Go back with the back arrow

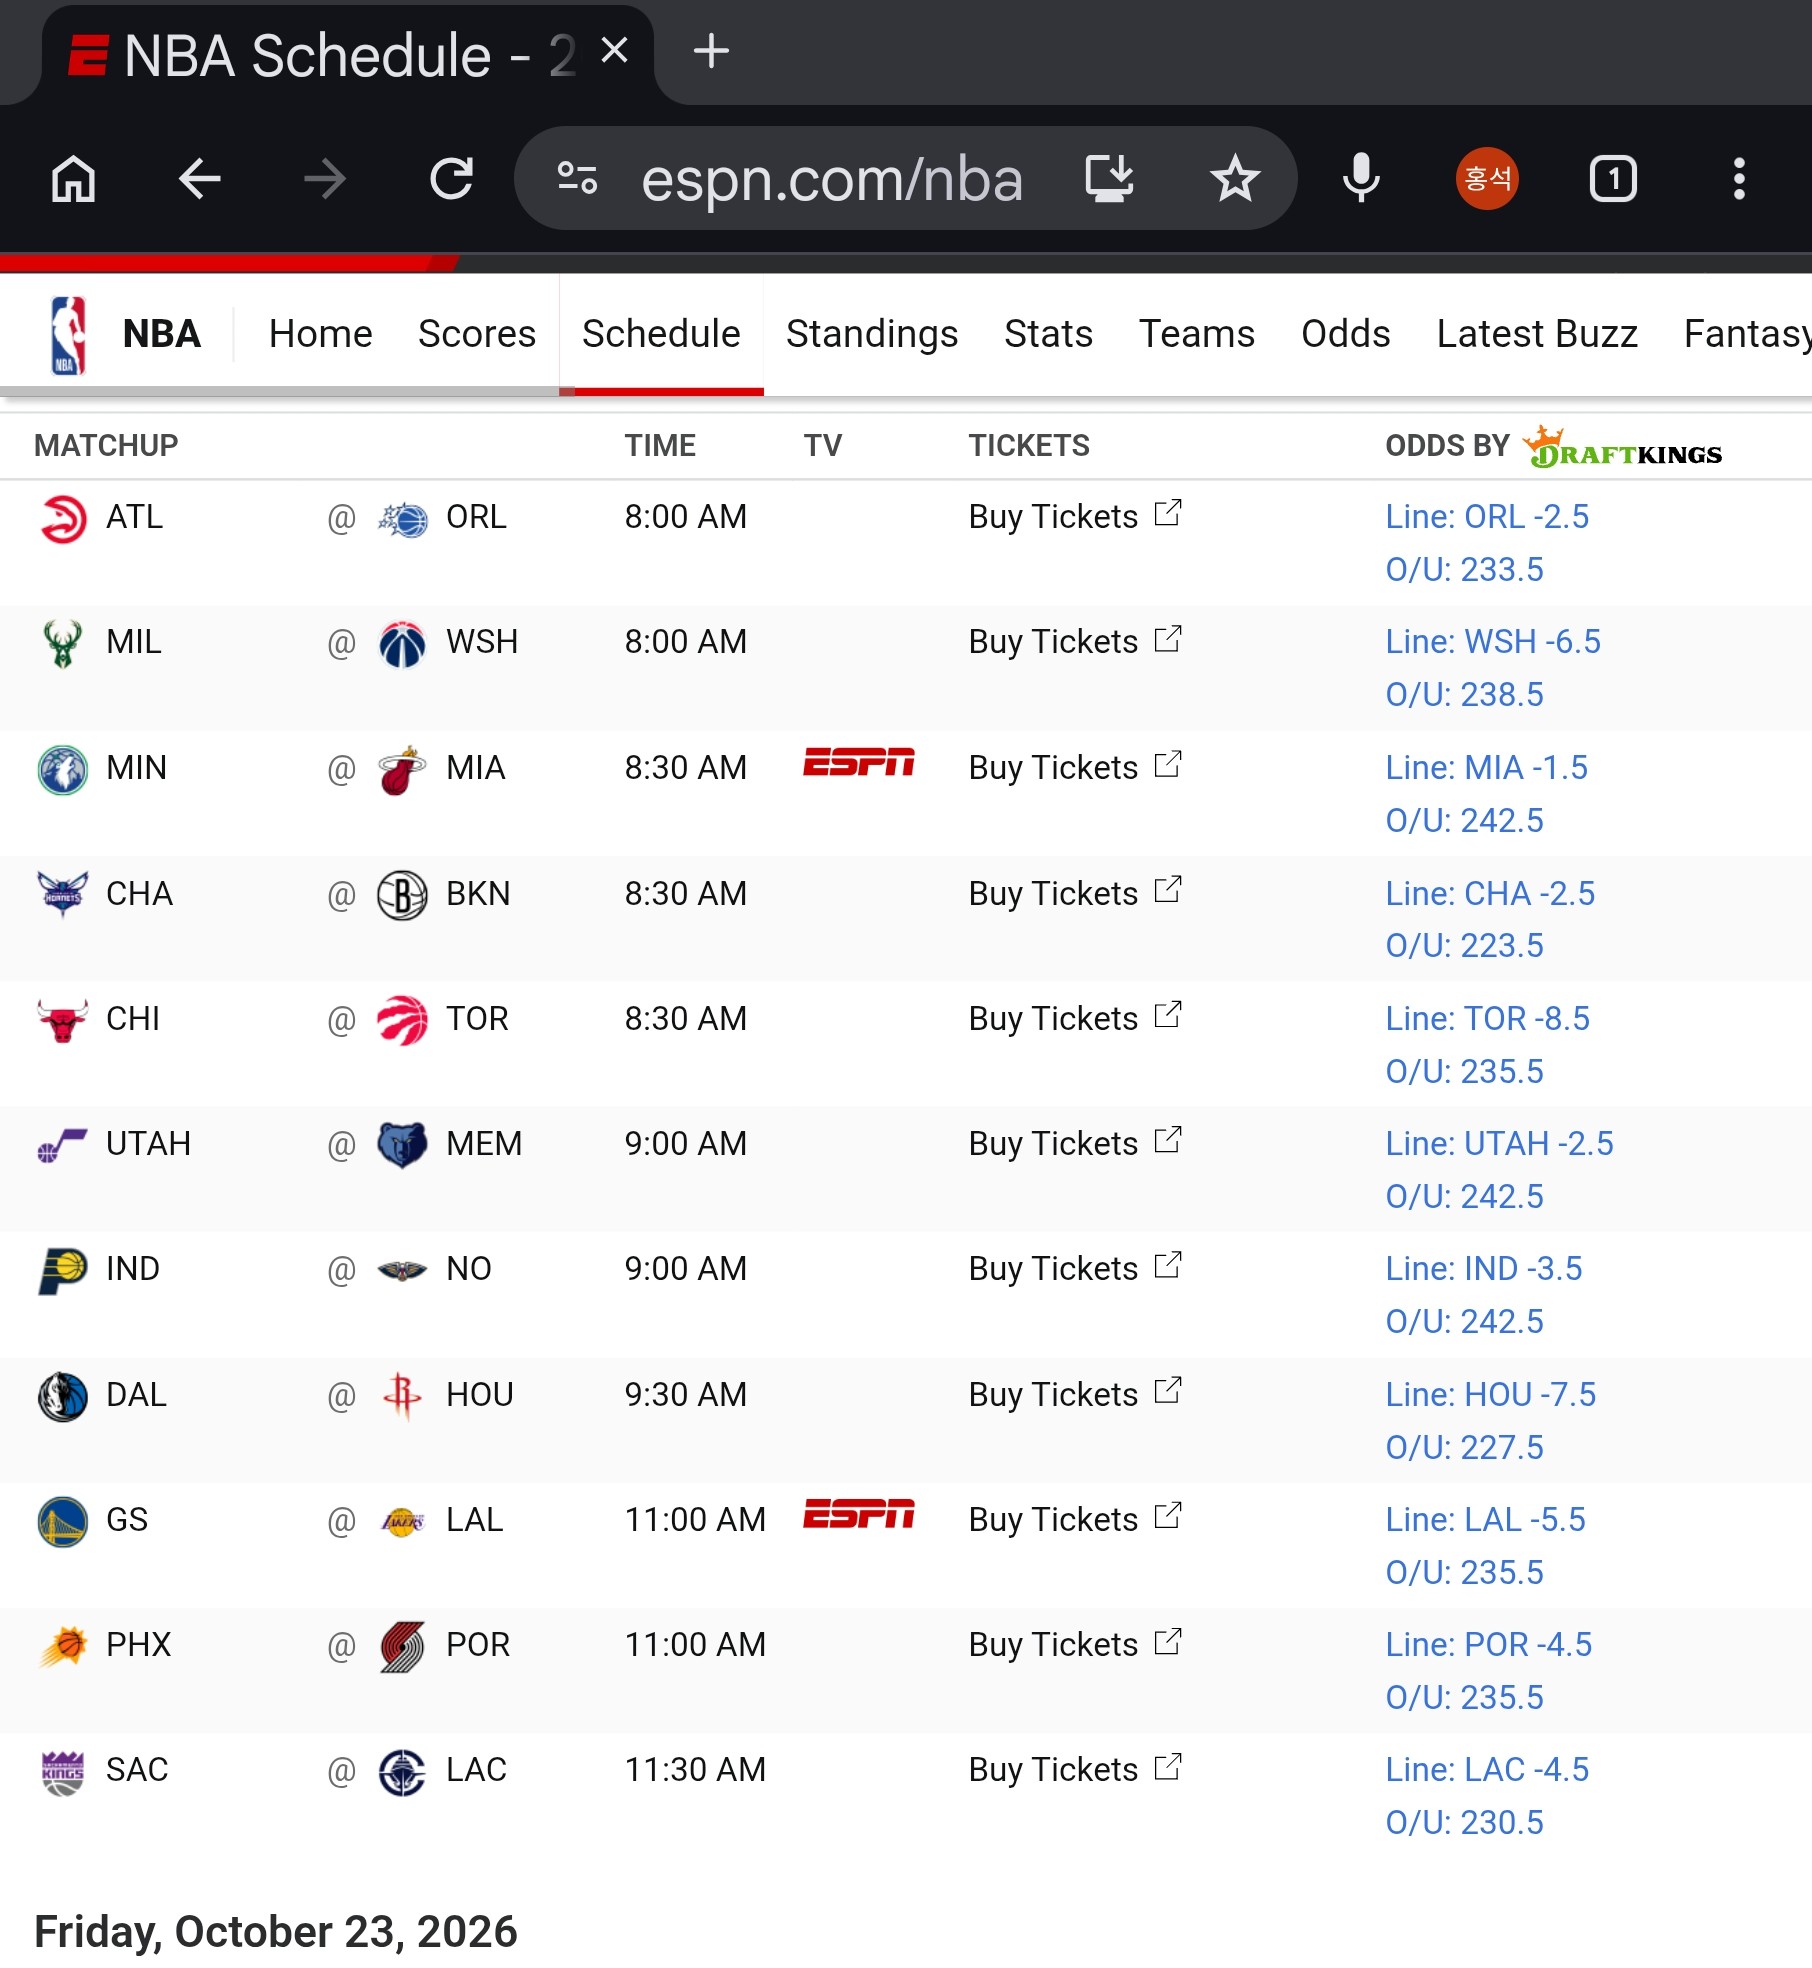pos(199,180)
